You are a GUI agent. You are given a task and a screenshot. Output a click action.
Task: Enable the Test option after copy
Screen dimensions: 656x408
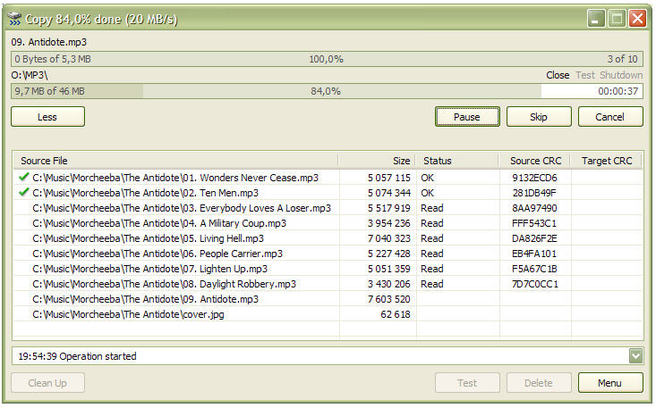point(584,75)
